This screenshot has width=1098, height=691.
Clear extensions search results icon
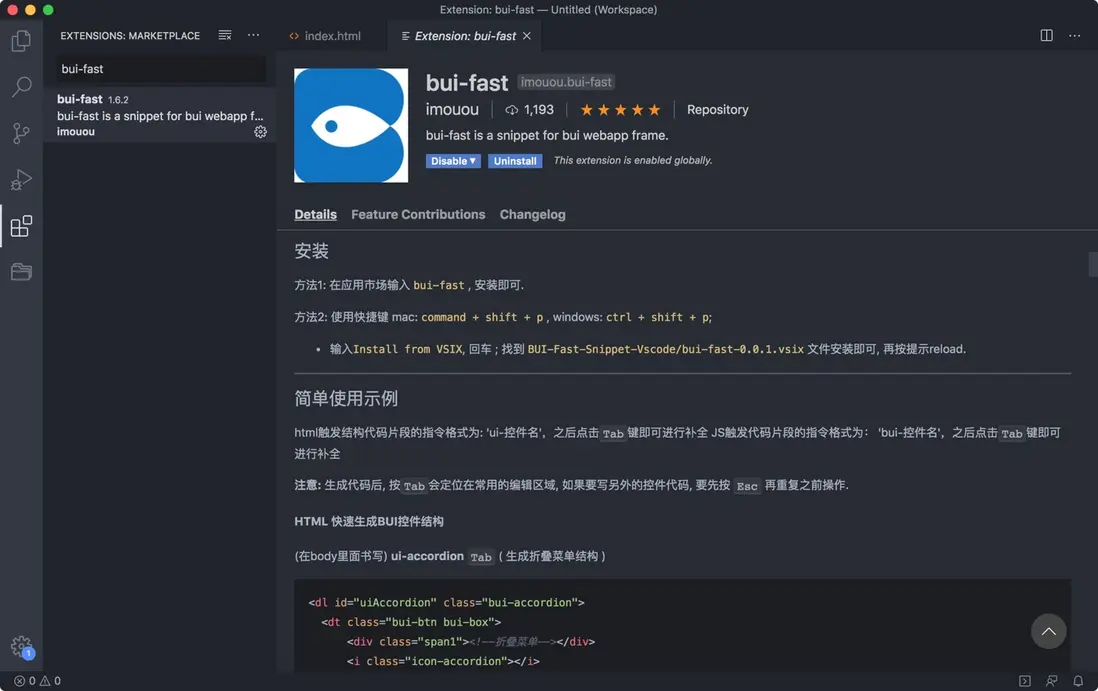coord(225,35)
